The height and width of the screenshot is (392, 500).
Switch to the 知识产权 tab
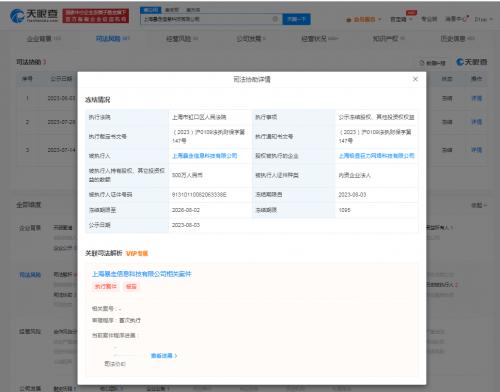click(388, 39)
